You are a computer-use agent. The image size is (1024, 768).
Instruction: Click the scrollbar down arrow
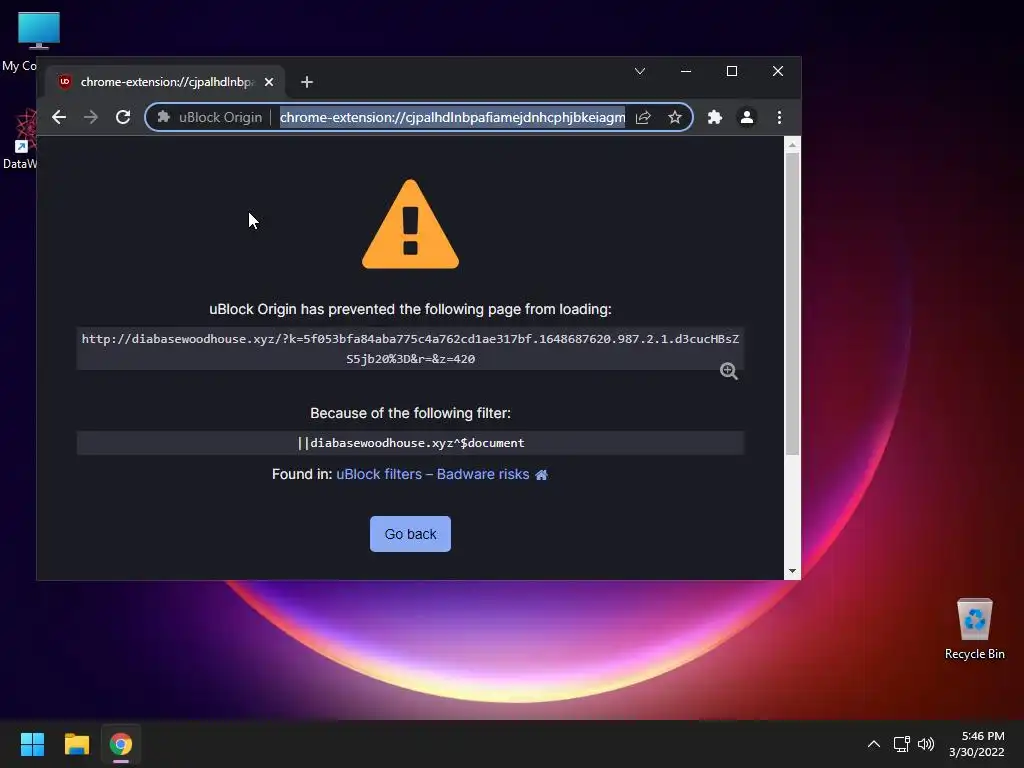tap(792, 571)
